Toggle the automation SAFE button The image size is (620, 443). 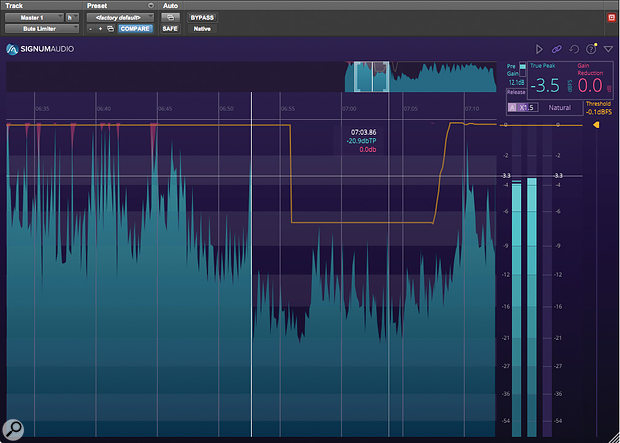(170, 29)
